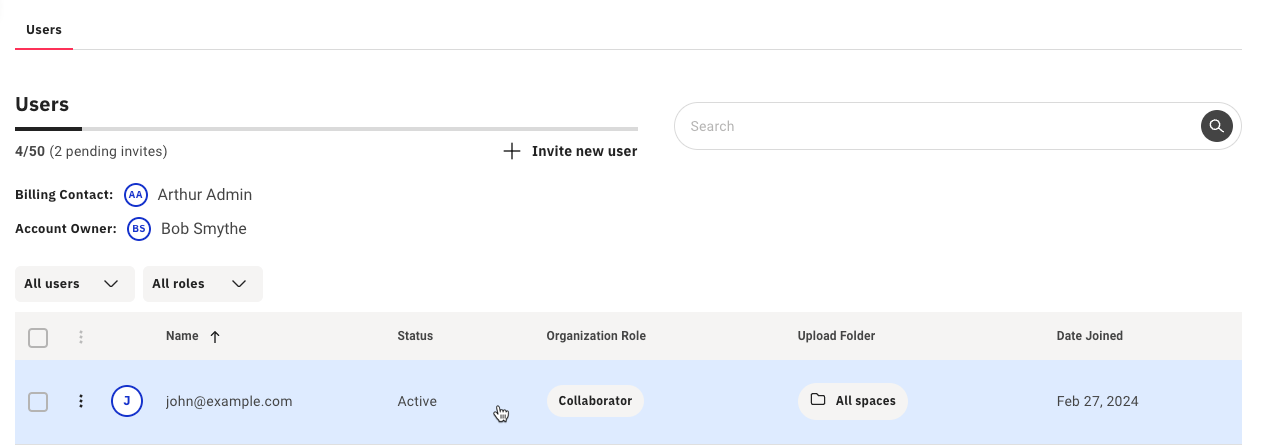This screenshot has height=447, width=1269.
Task: Select the checkbox for john@example.com row
Action: point(38,402)
